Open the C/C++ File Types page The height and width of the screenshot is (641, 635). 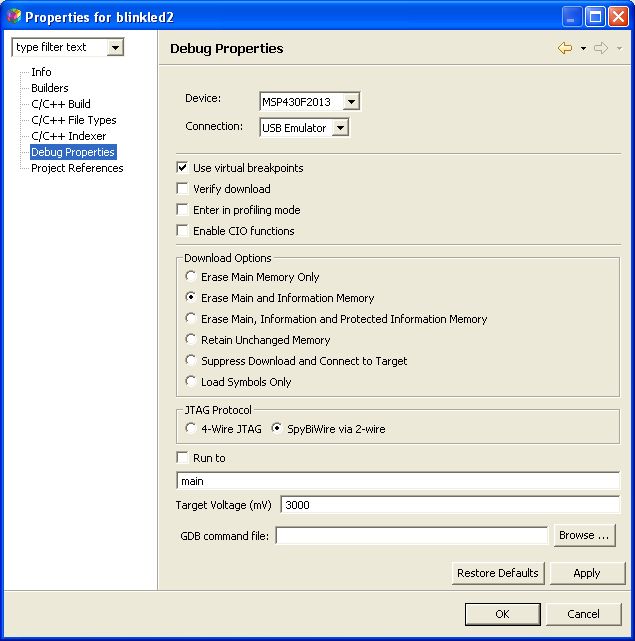point(74,120)
